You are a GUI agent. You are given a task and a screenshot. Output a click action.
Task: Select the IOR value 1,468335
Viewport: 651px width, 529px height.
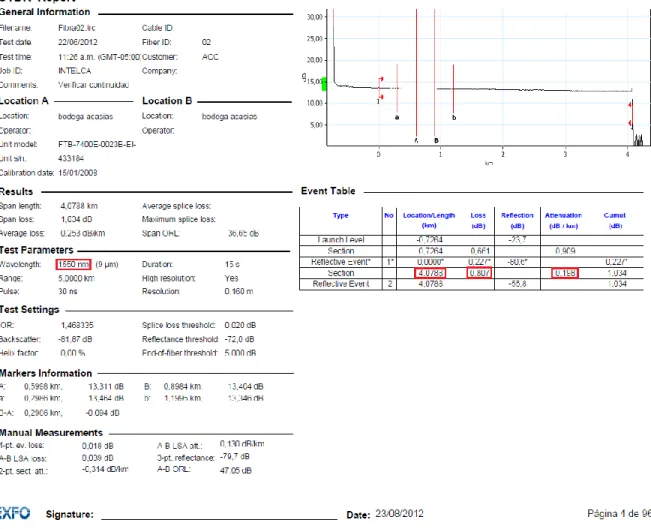(x=77, y=325)
